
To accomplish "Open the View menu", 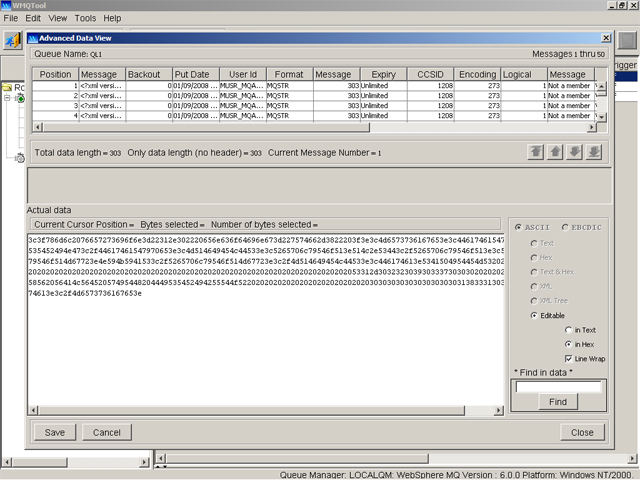I will (58, 18).
